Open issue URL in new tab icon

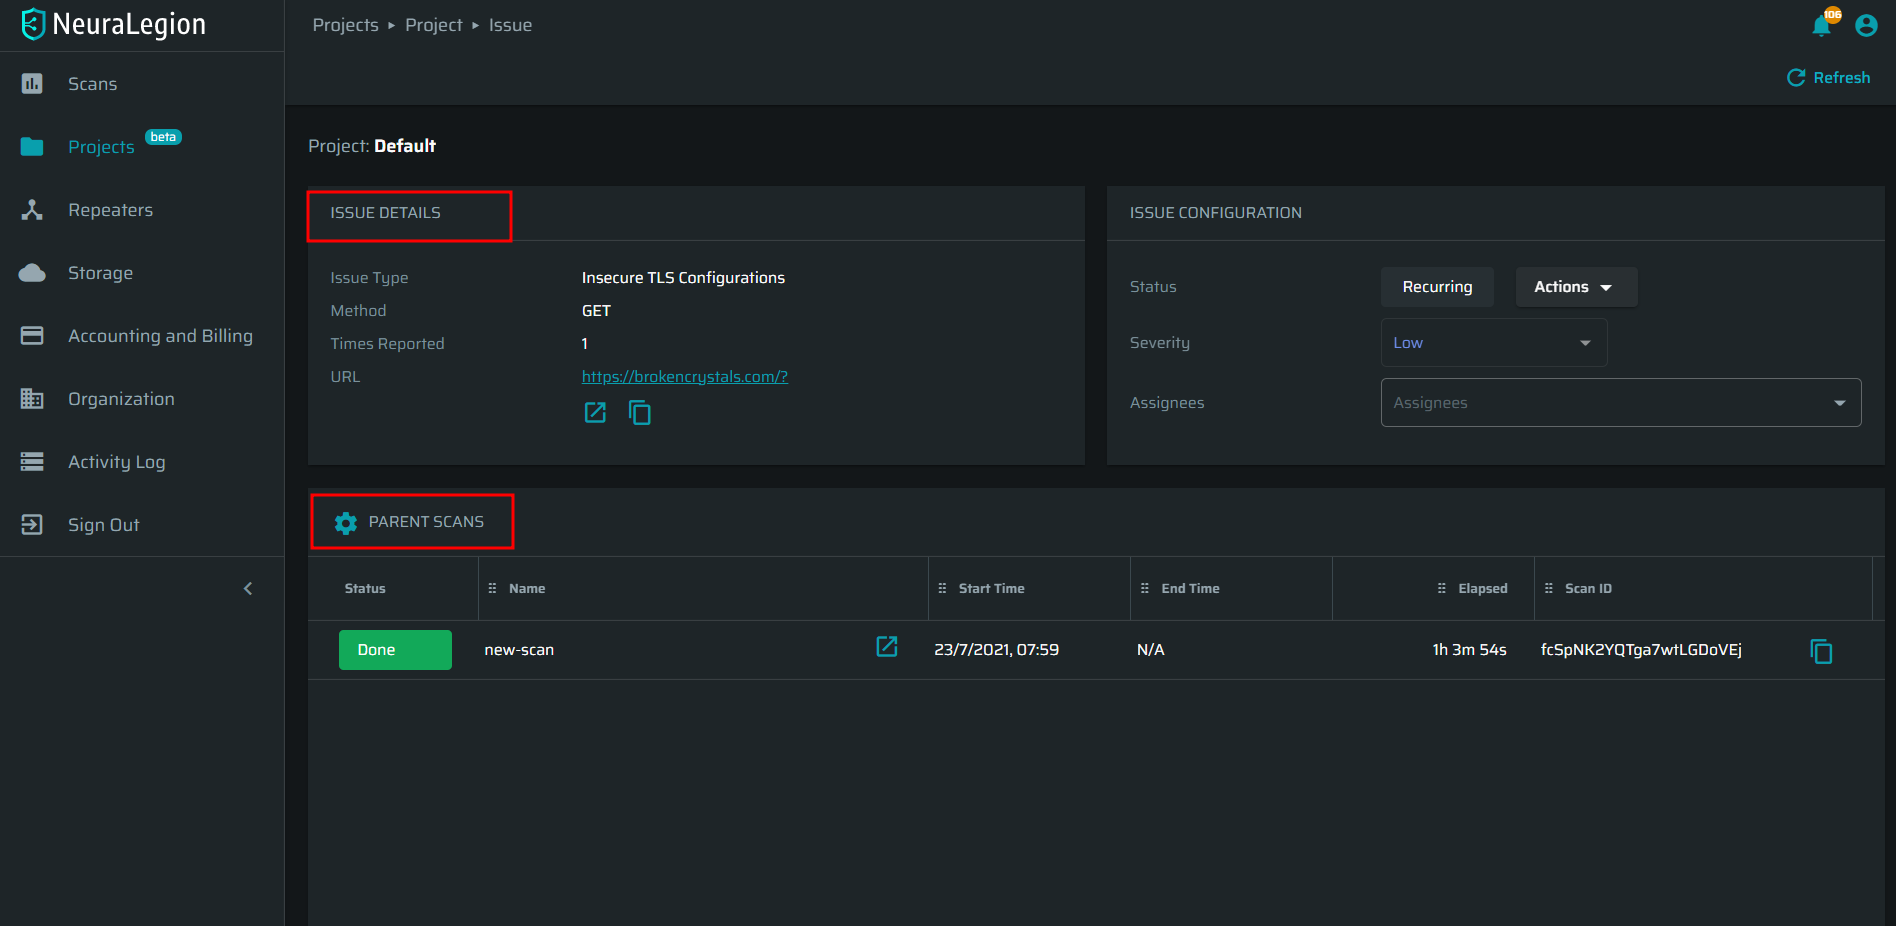click(595, 412)
